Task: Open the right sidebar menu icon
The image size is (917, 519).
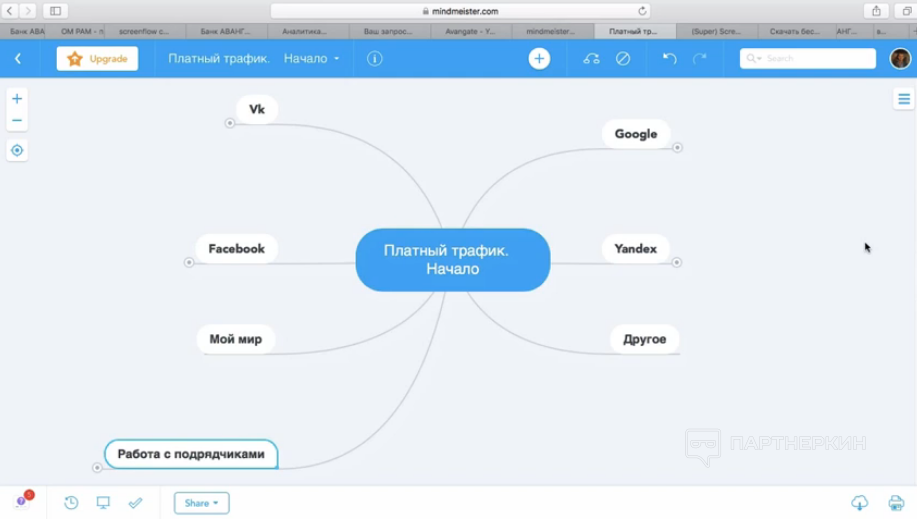Action: pos(904,99)
